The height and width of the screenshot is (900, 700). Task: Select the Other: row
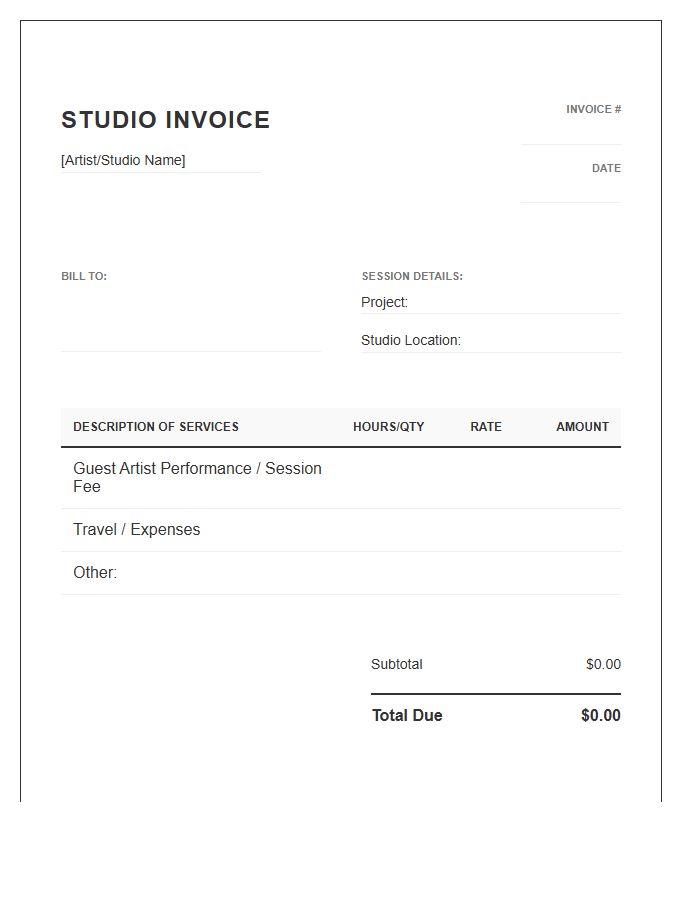pos(341,573)
